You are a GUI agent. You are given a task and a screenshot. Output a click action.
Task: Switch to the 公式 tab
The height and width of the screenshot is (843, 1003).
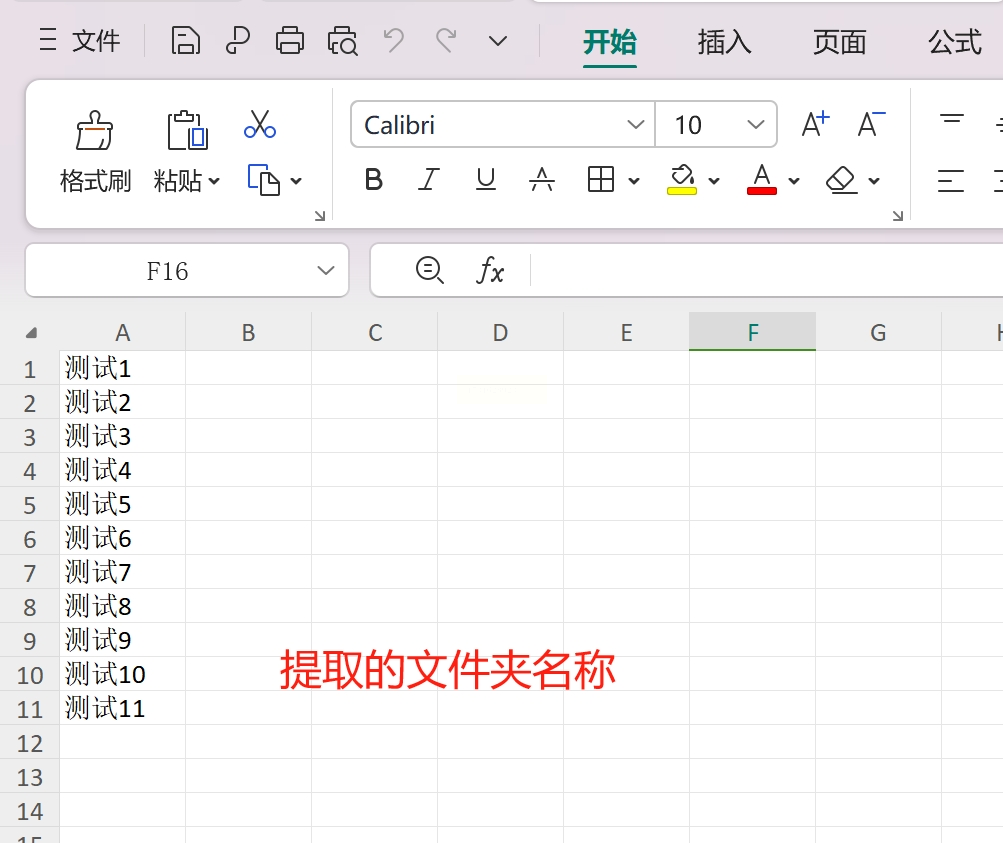point(954,43)
